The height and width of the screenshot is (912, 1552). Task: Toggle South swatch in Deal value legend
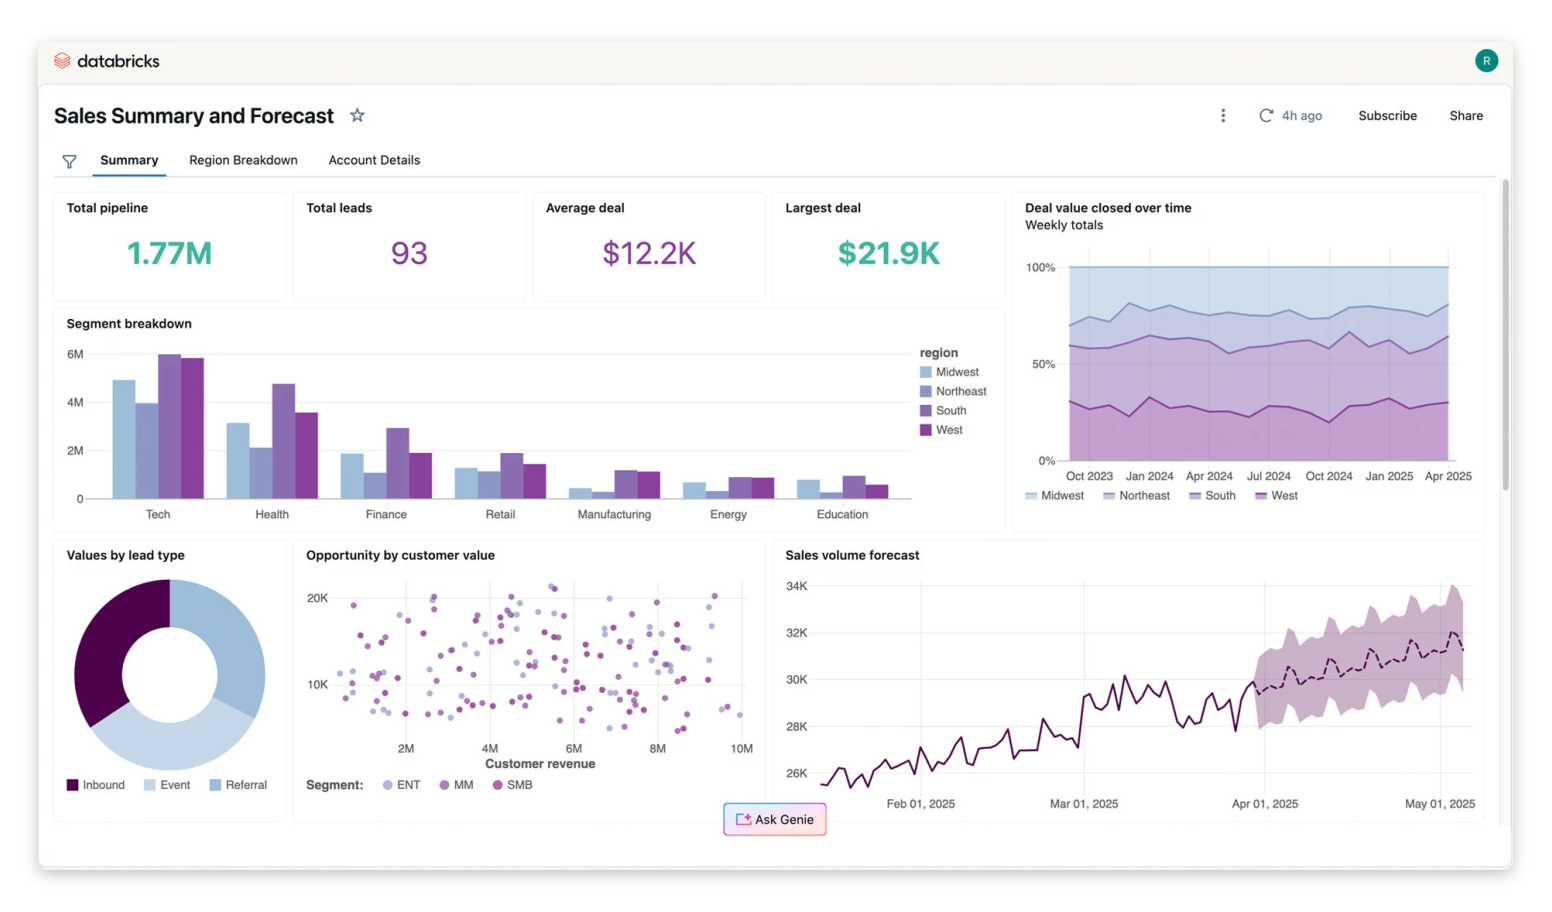[x=1195, y=496]
